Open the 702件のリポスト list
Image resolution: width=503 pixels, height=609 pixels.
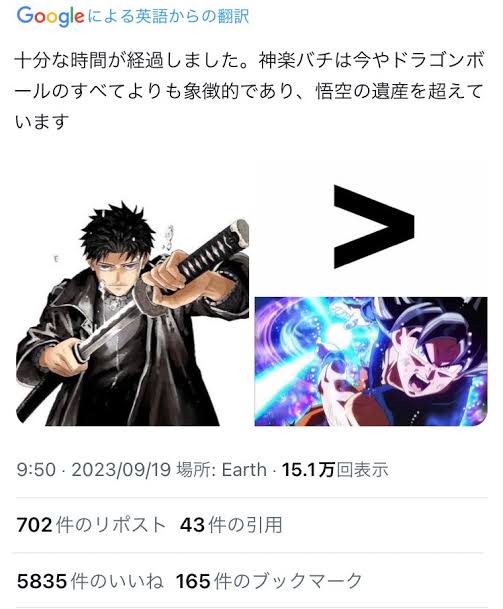pos(91,525)
